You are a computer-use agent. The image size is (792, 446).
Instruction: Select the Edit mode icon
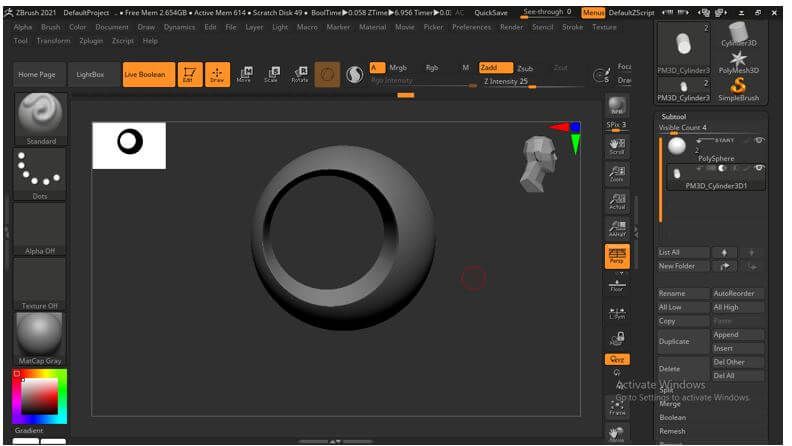(x=190, y=74)
